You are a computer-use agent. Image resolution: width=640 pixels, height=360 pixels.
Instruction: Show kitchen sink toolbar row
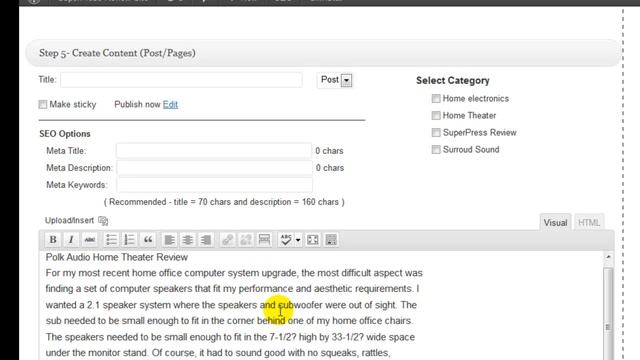(x=331, y=240)
